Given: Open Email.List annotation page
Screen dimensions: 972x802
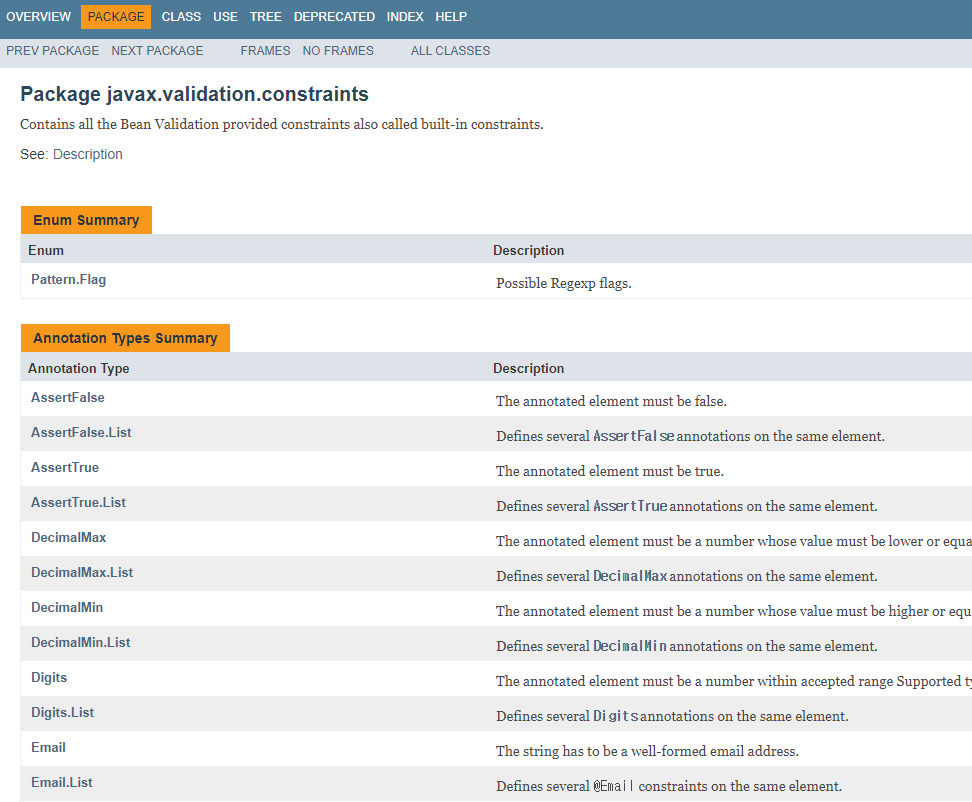Looking at the screenshot, I should coord(61,783).
